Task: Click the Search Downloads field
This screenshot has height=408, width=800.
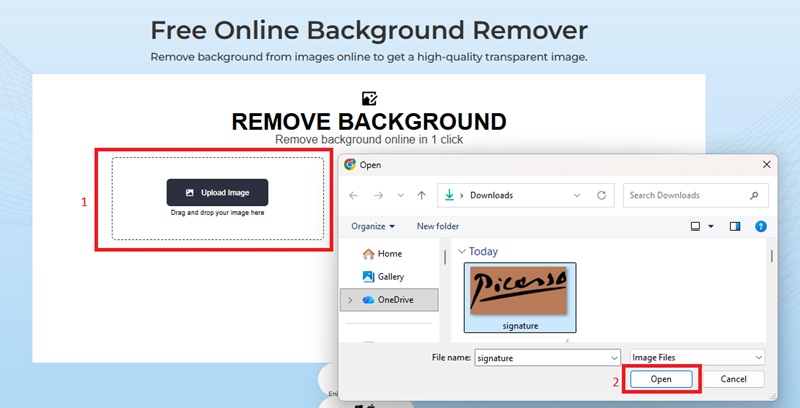Action: tap(695, 195)
